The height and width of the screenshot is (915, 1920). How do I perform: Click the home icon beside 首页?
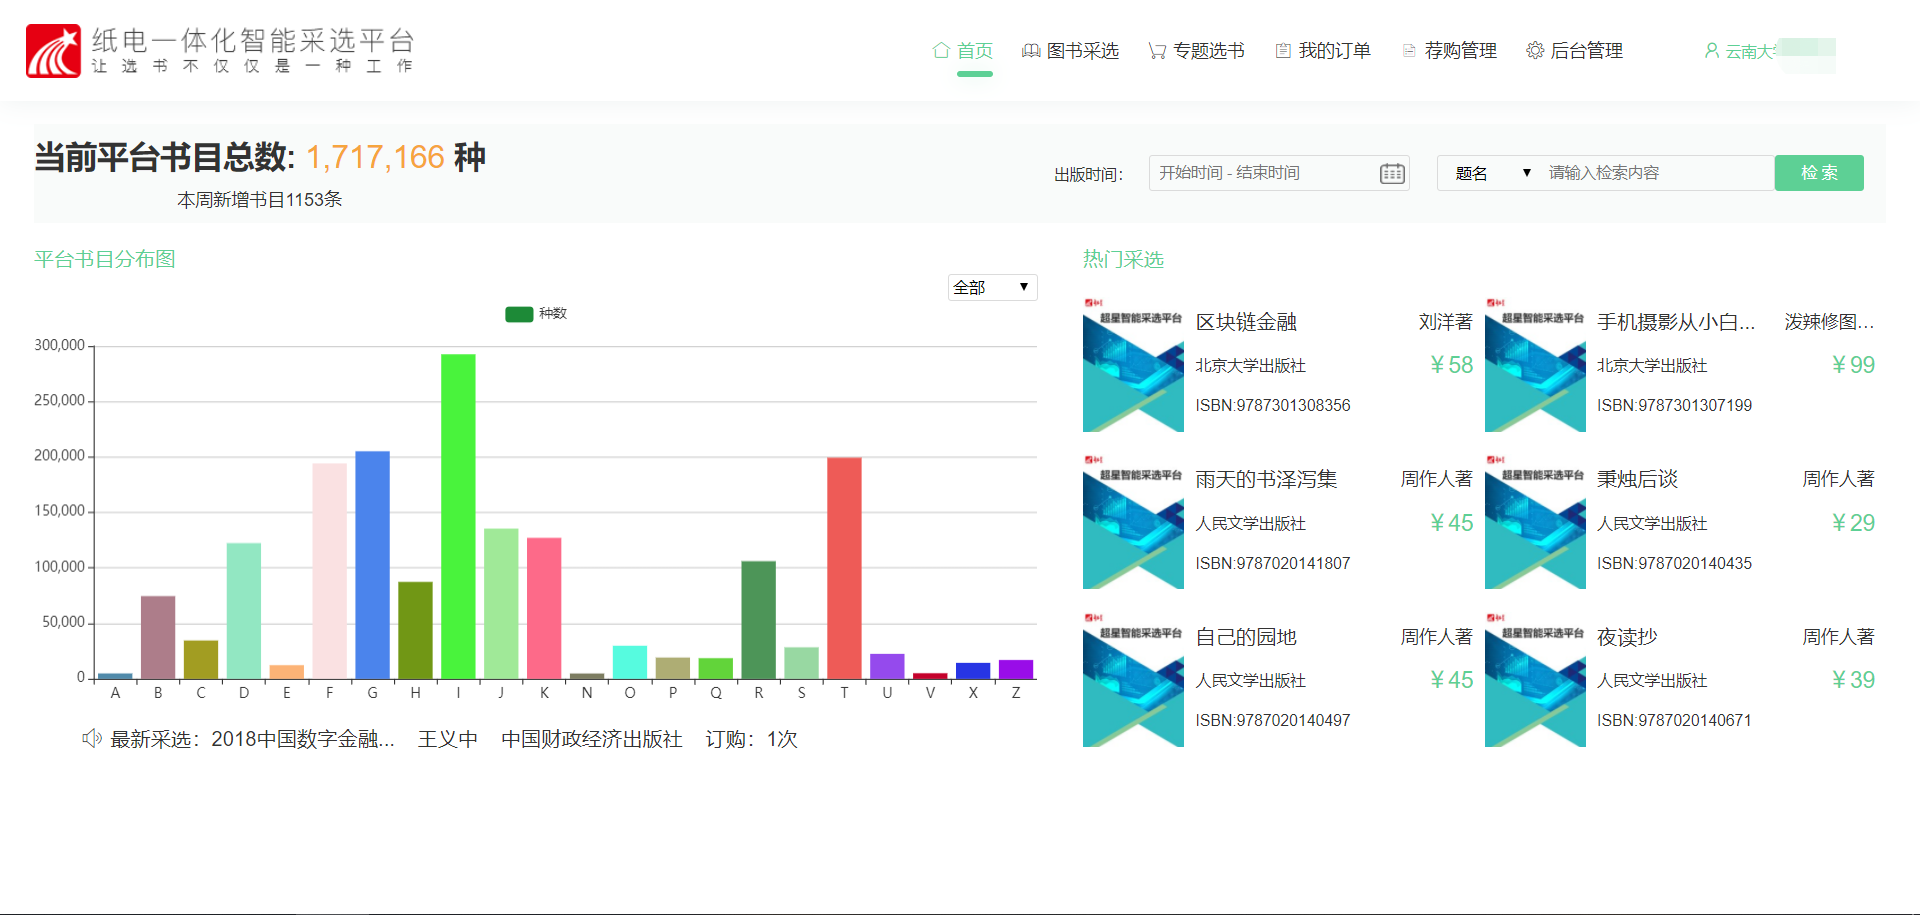pos(940,50)
